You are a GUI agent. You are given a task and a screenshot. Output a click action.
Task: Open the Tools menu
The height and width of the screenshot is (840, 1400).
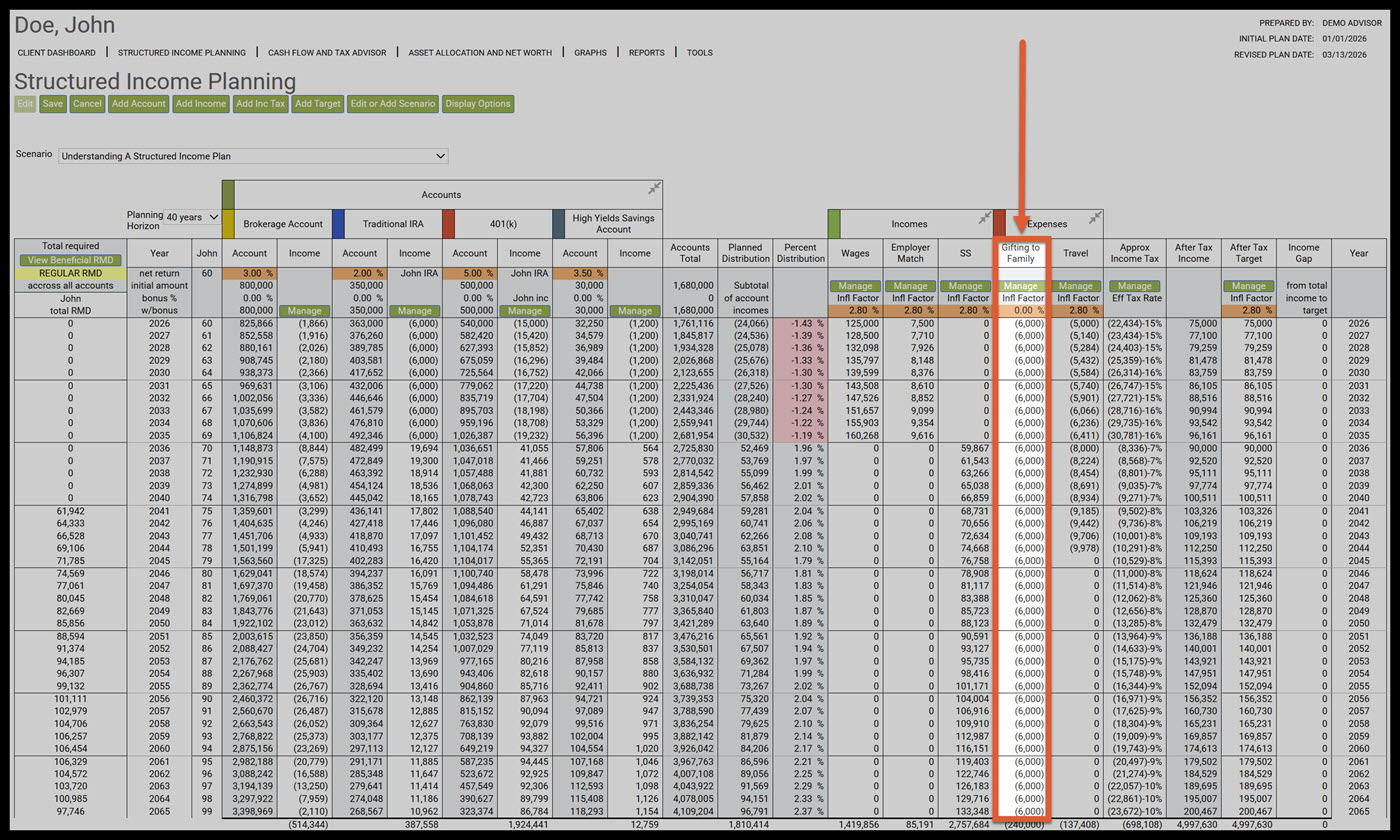[700, 52]
